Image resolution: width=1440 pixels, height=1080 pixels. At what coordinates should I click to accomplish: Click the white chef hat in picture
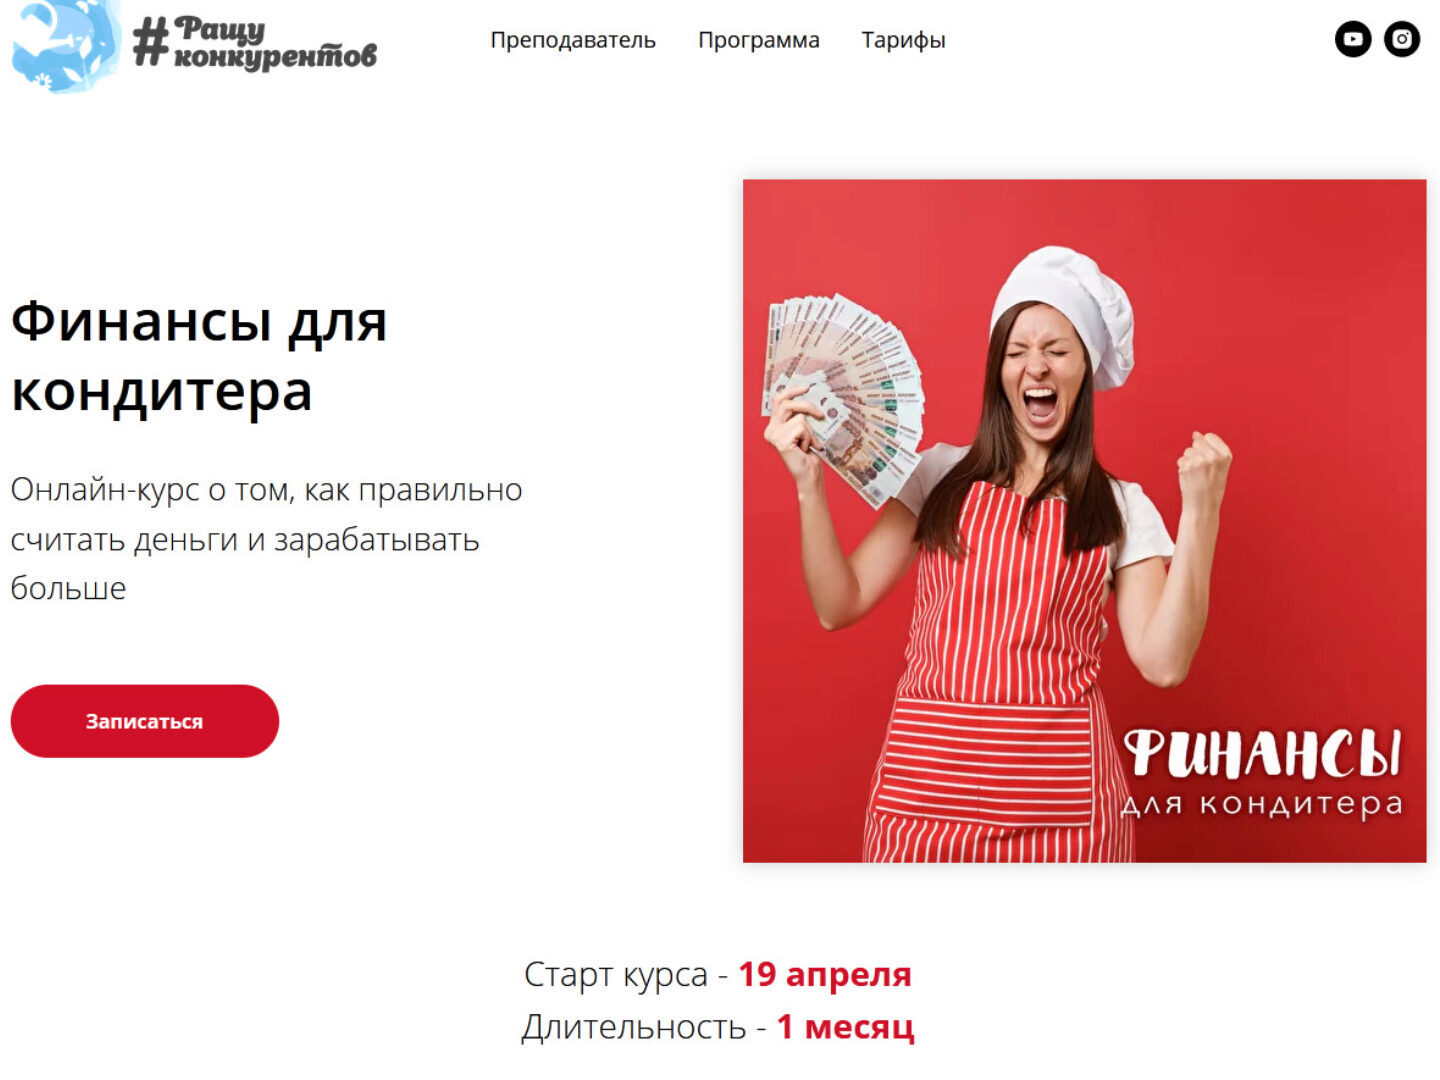click(x=1066, y=310)
